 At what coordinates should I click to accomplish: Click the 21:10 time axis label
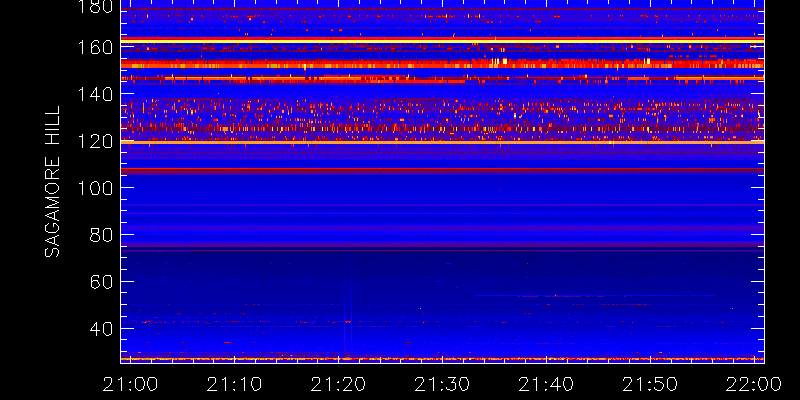click(x=234, y=384)
